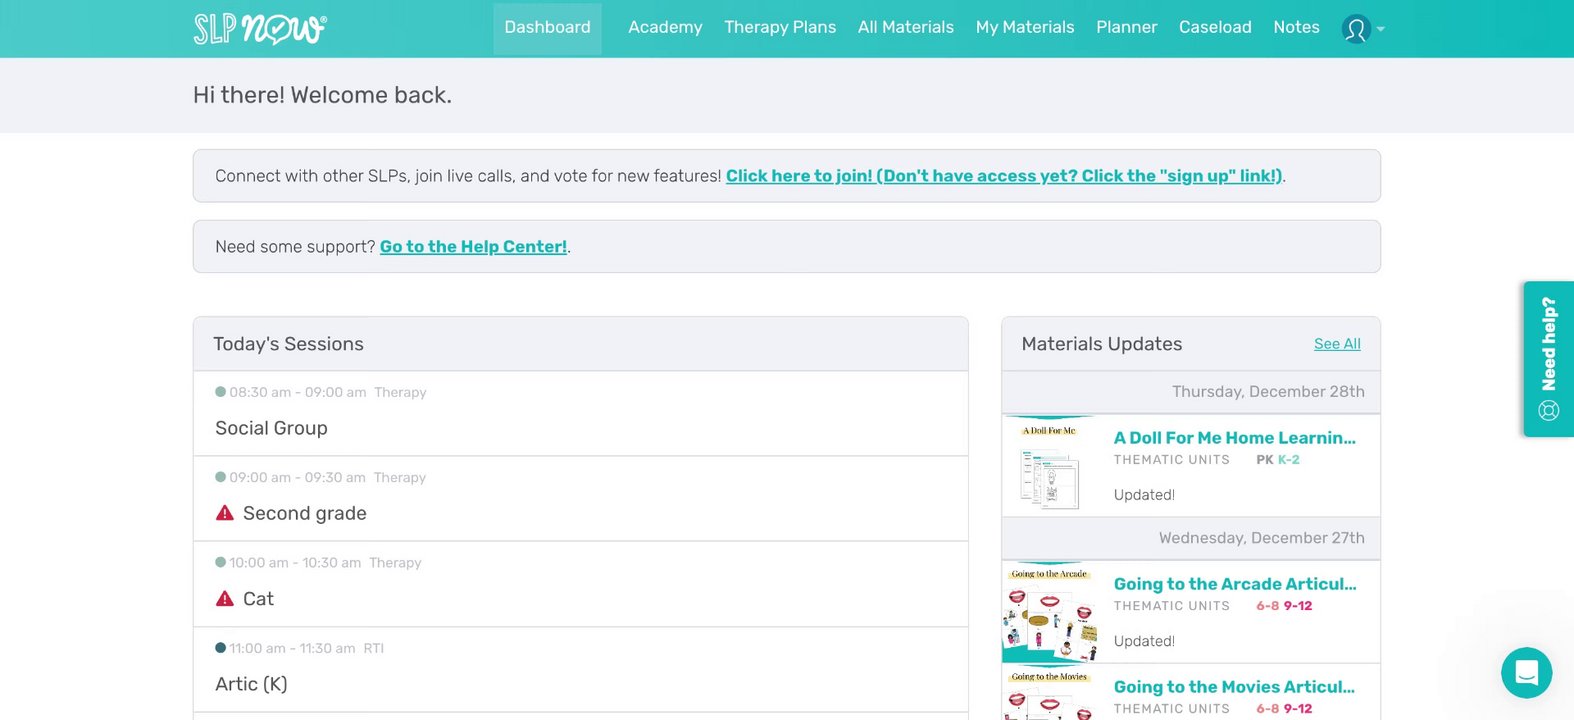1574x720 pixels.
Task: Click the Thursday, December 28th date header
Action: click(x=1268, y=392)
